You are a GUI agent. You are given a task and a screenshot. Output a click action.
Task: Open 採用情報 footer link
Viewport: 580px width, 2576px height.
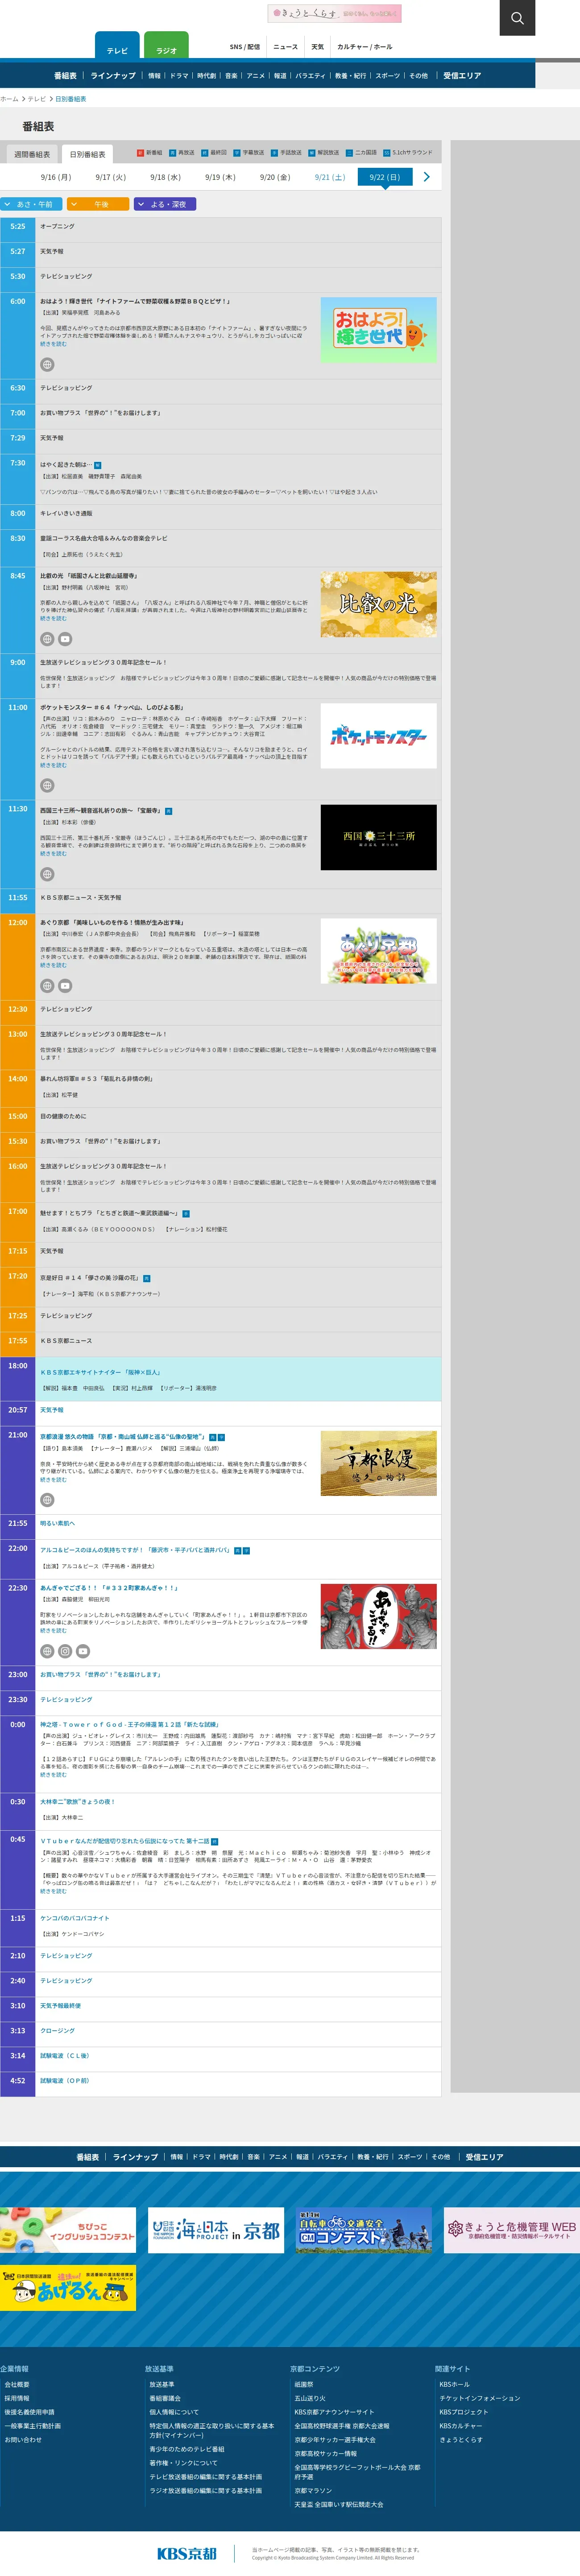coord(17,2398)
